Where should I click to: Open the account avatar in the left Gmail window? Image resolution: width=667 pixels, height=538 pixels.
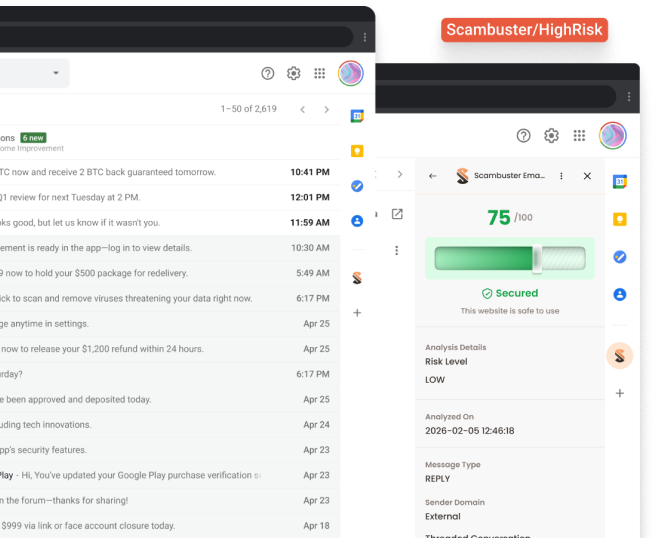pyautogui.click(x=350, y=73)
